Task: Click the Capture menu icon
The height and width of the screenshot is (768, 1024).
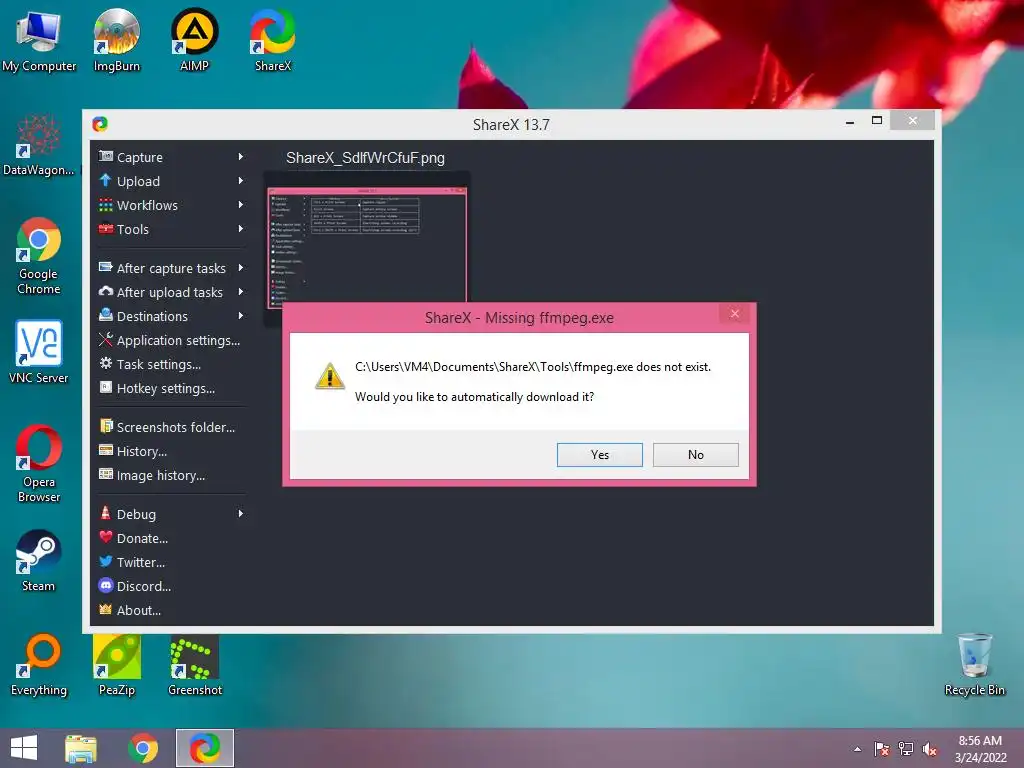Action: 105,157
